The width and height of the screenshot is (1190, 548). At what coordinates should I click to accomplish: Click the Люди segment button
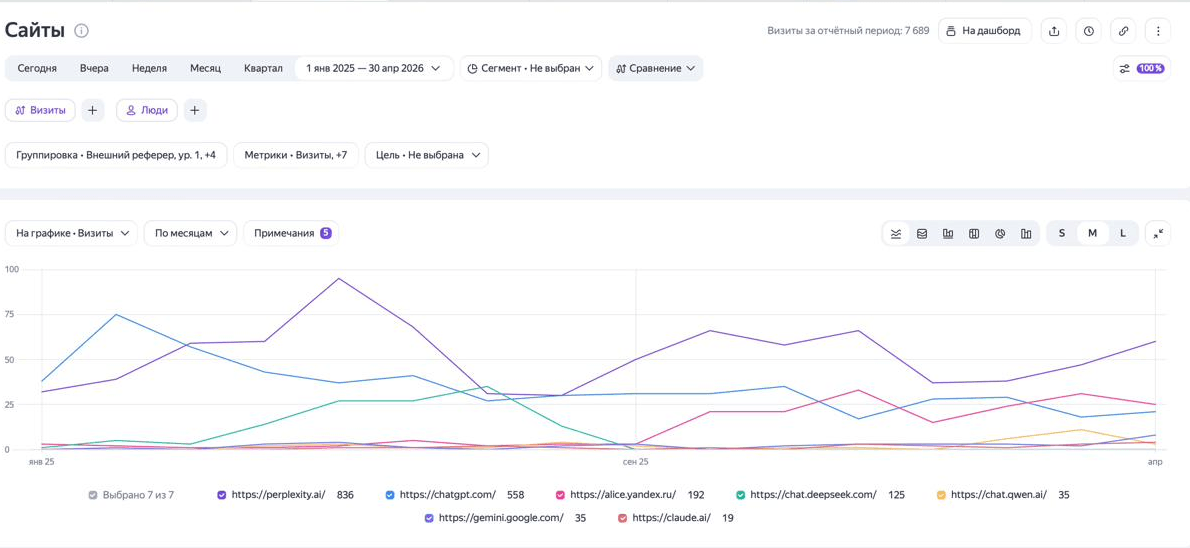click(x=147, y=110)
